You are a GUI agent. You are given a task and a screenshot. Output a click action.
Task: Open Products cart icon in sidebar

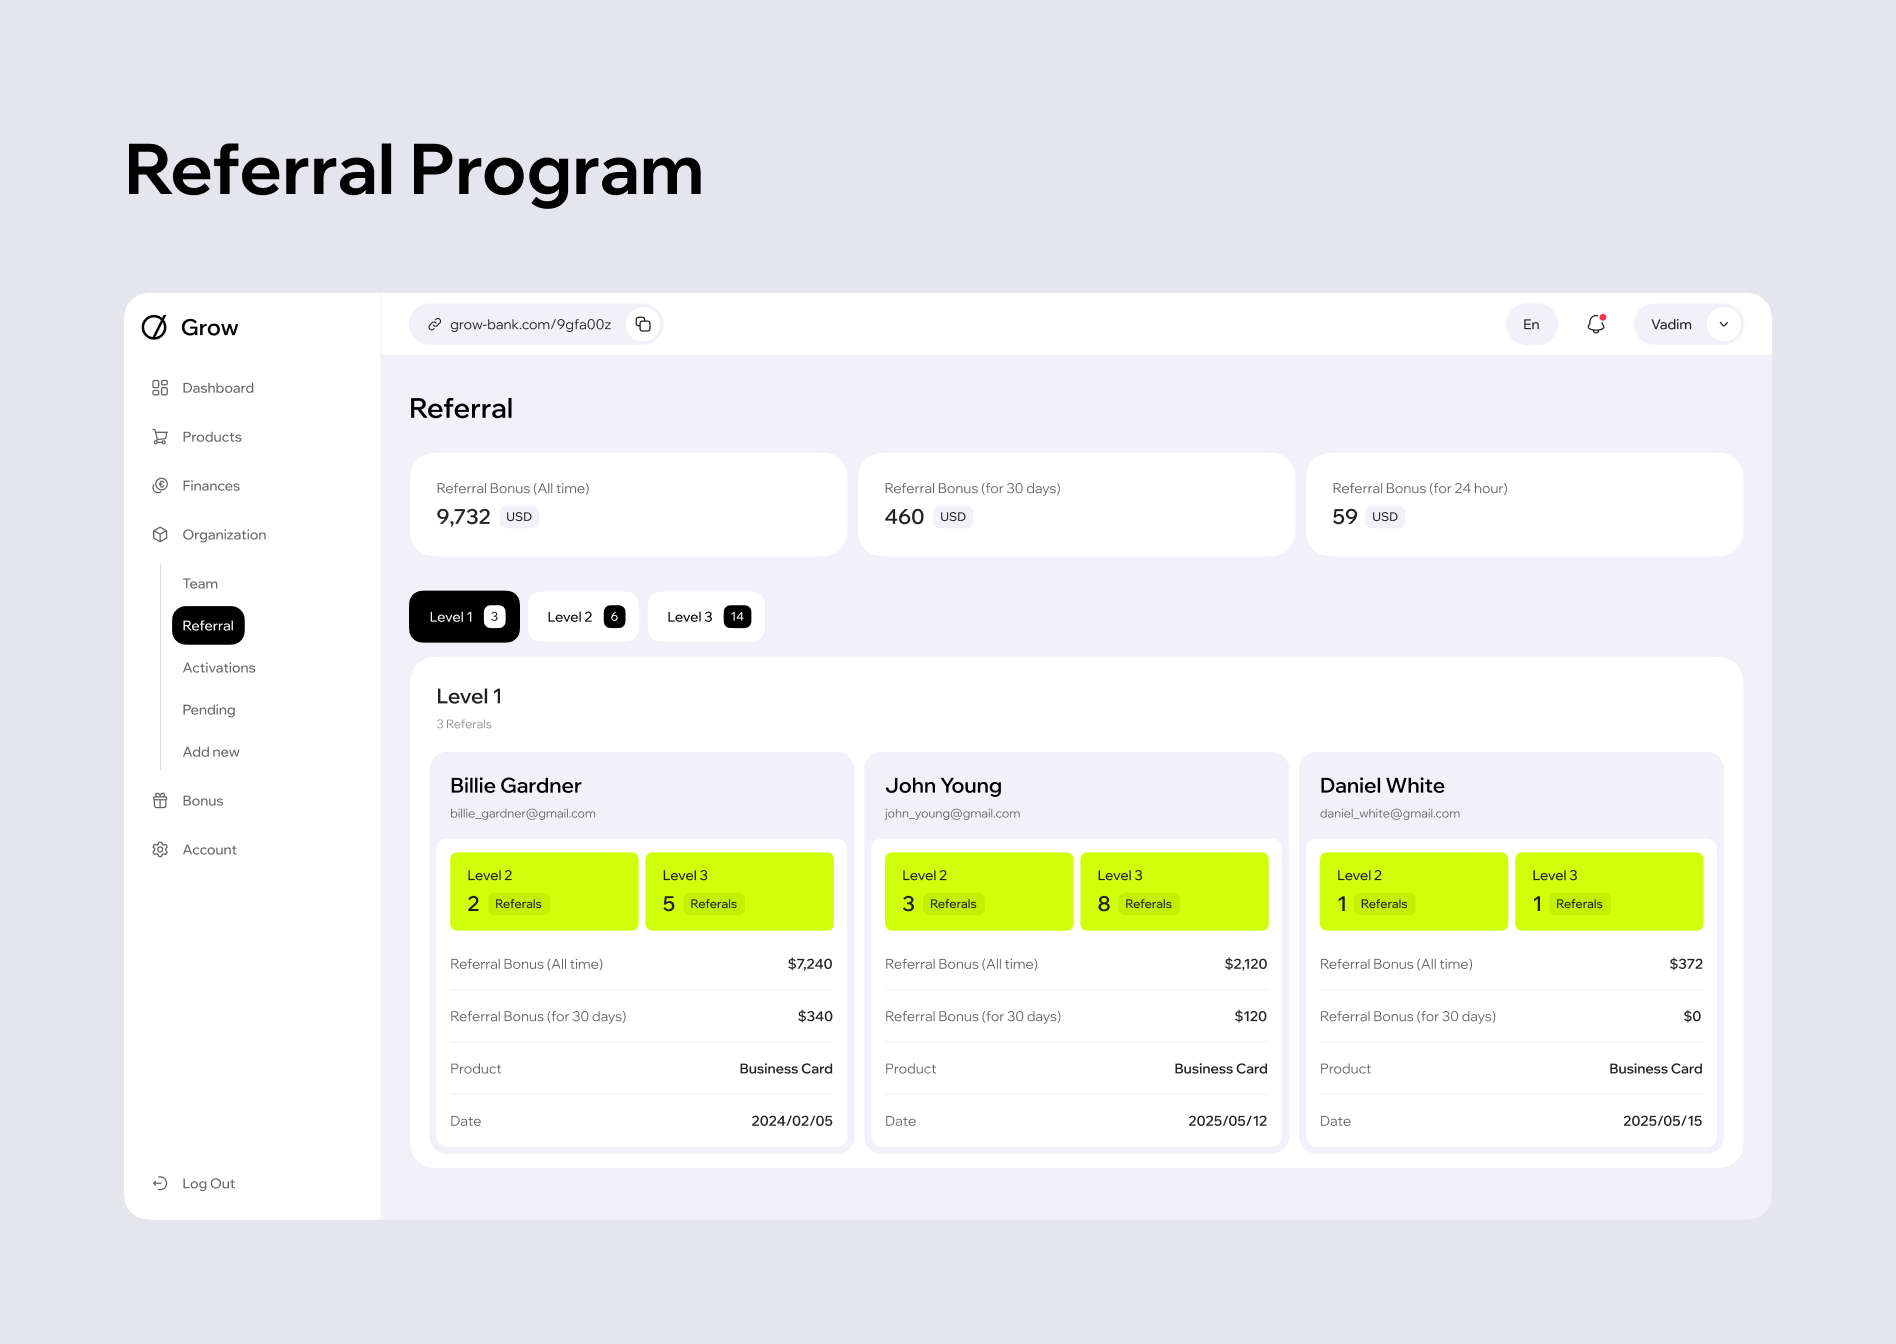pyautogui.click(x=160, y=437)
